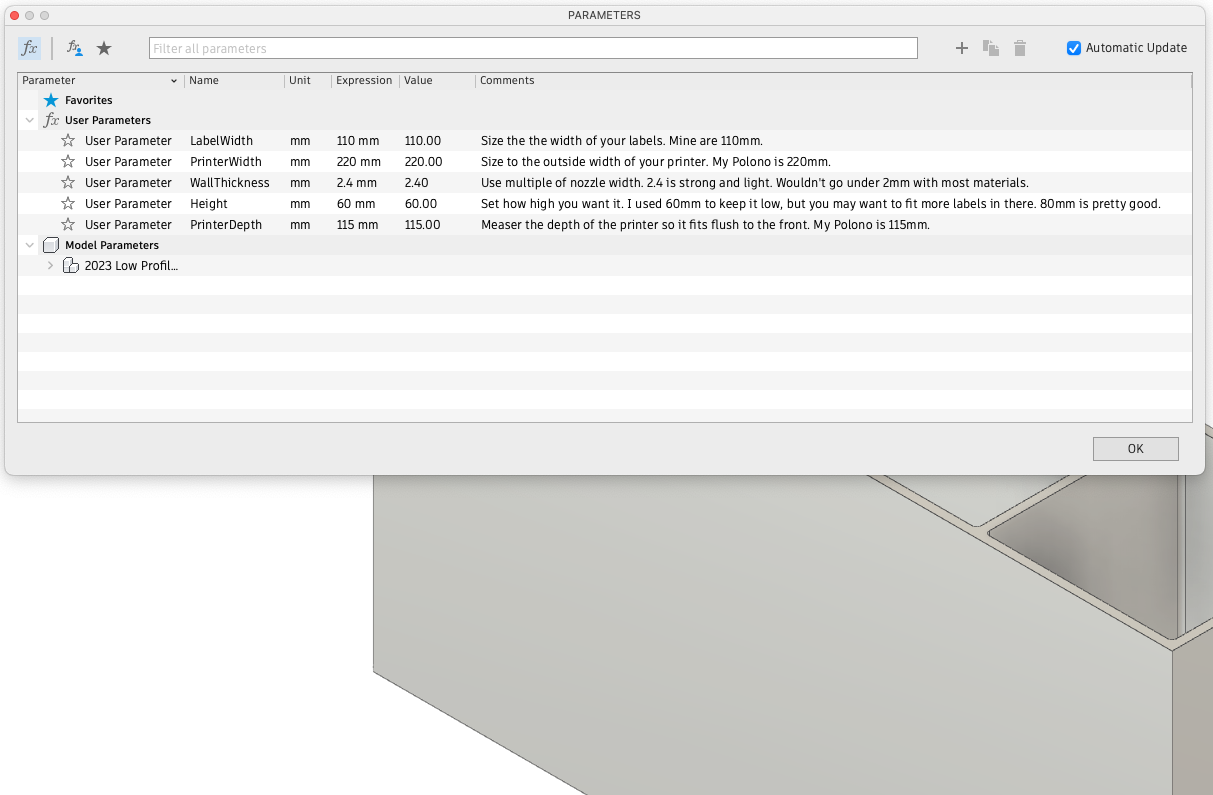Disable the Automatic Update checkbox

pyautogui.click(x=1074, y=48)
